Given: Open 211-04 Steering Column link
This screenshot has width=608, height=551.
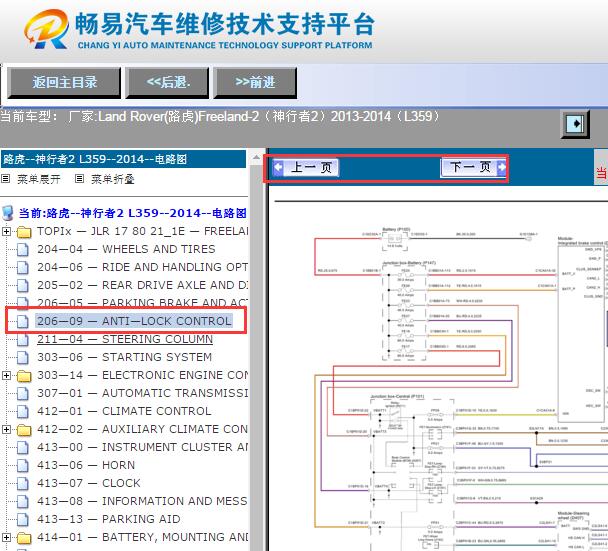Looking at the screenshot, I should tap(125, 339).
